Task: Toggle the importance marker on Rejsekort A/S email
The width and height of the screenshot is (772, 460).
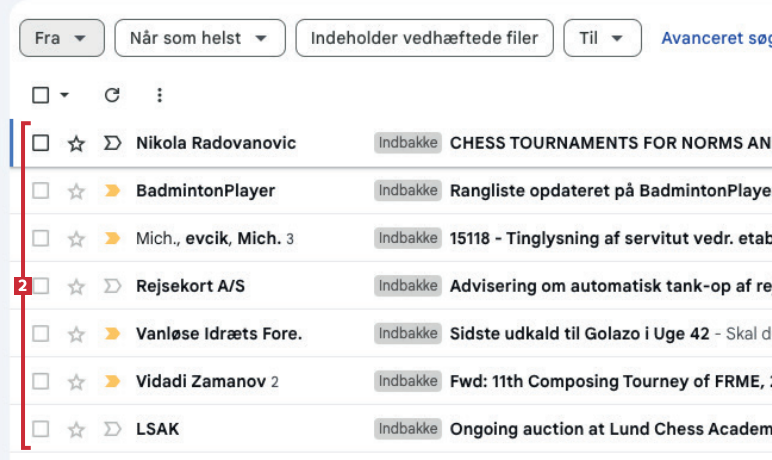Action: point(112,287)
